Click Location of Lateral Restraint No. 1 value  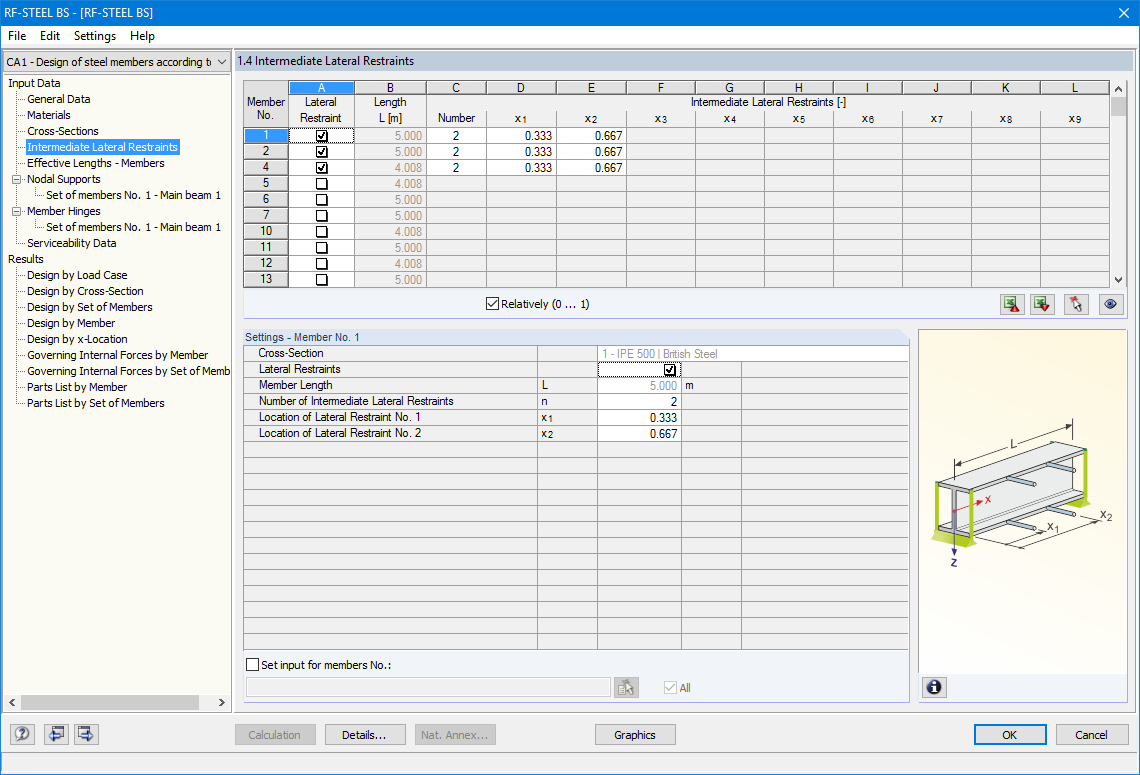639,417
